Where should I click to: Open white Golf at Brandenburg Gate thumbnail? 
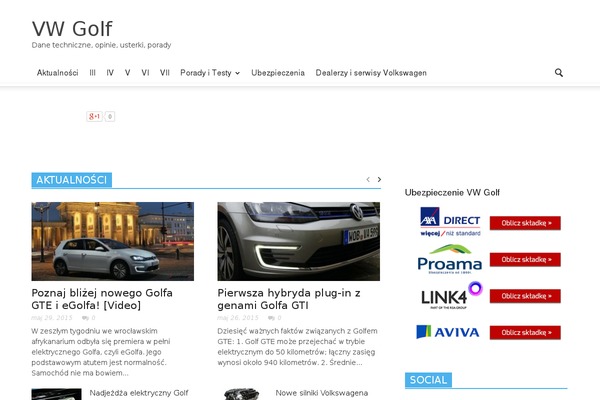tap(112, 242)
